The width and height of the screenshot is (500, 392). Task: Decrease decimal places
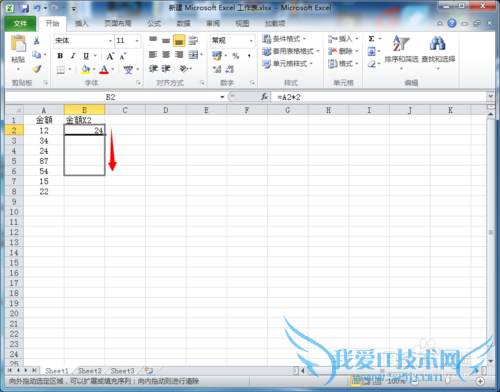(x=230, y=69)
